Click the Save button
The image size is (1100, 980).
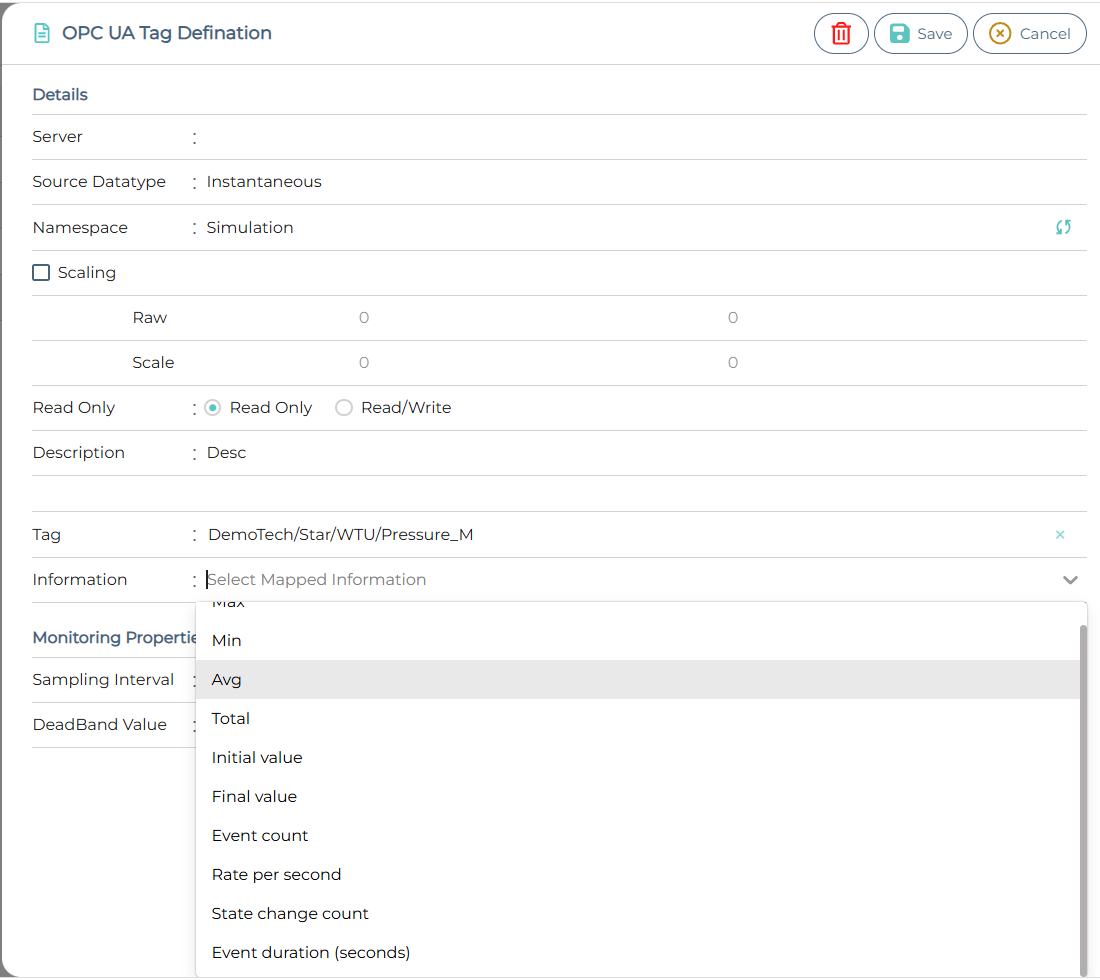click(920, 34)
